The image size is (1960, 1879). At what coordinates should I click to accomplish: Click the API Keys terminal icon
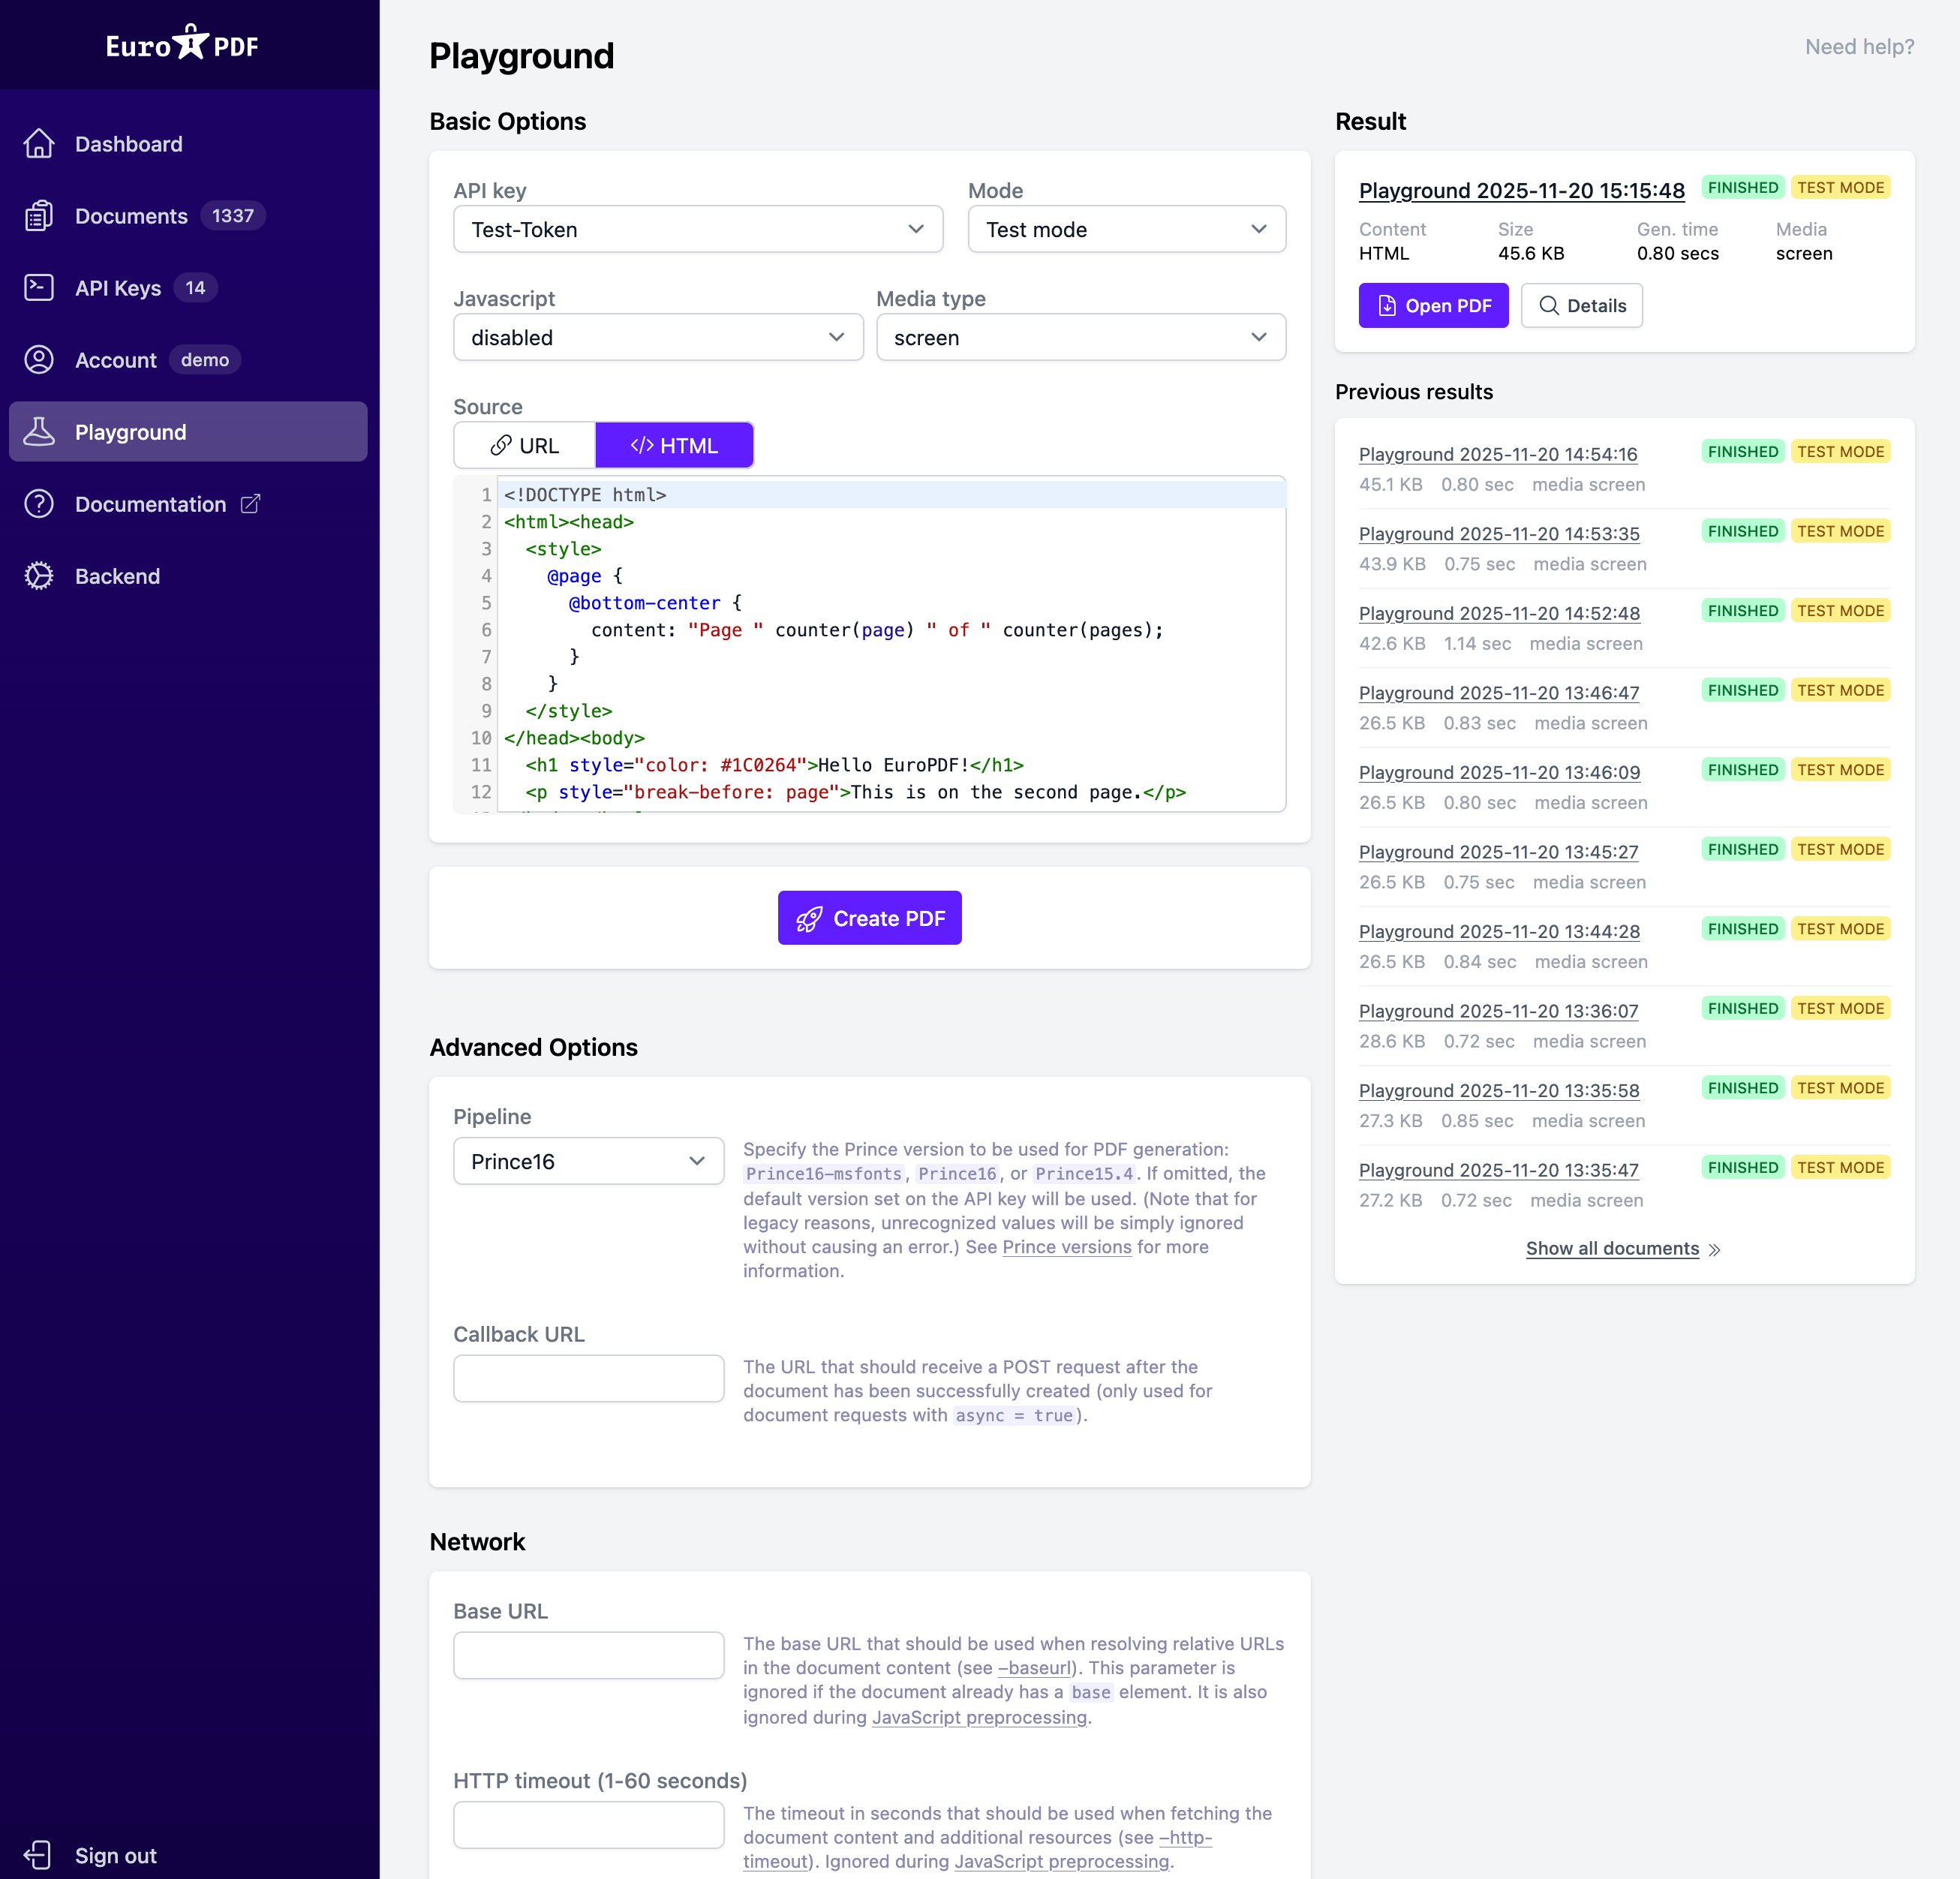(x=39, y=288)
